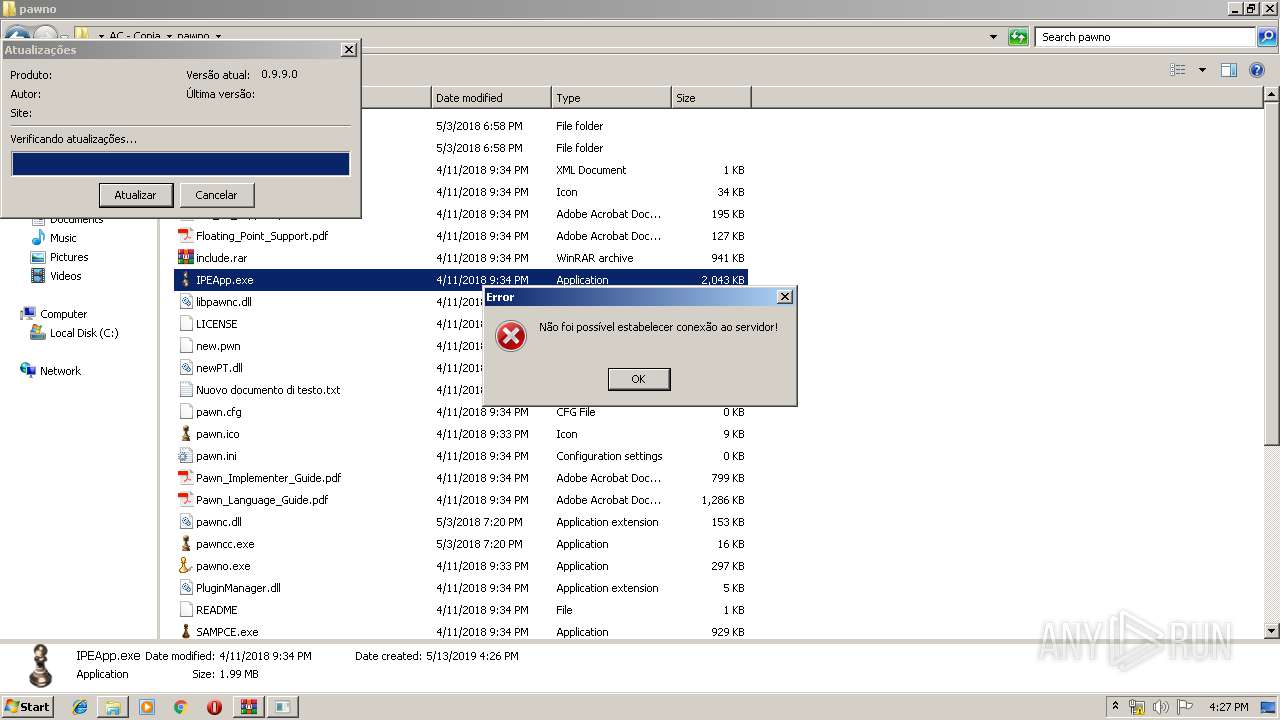This screenshot has width=1280, height=720.
Task: Open Computer in the navigation pane
Action: [63, 314]
